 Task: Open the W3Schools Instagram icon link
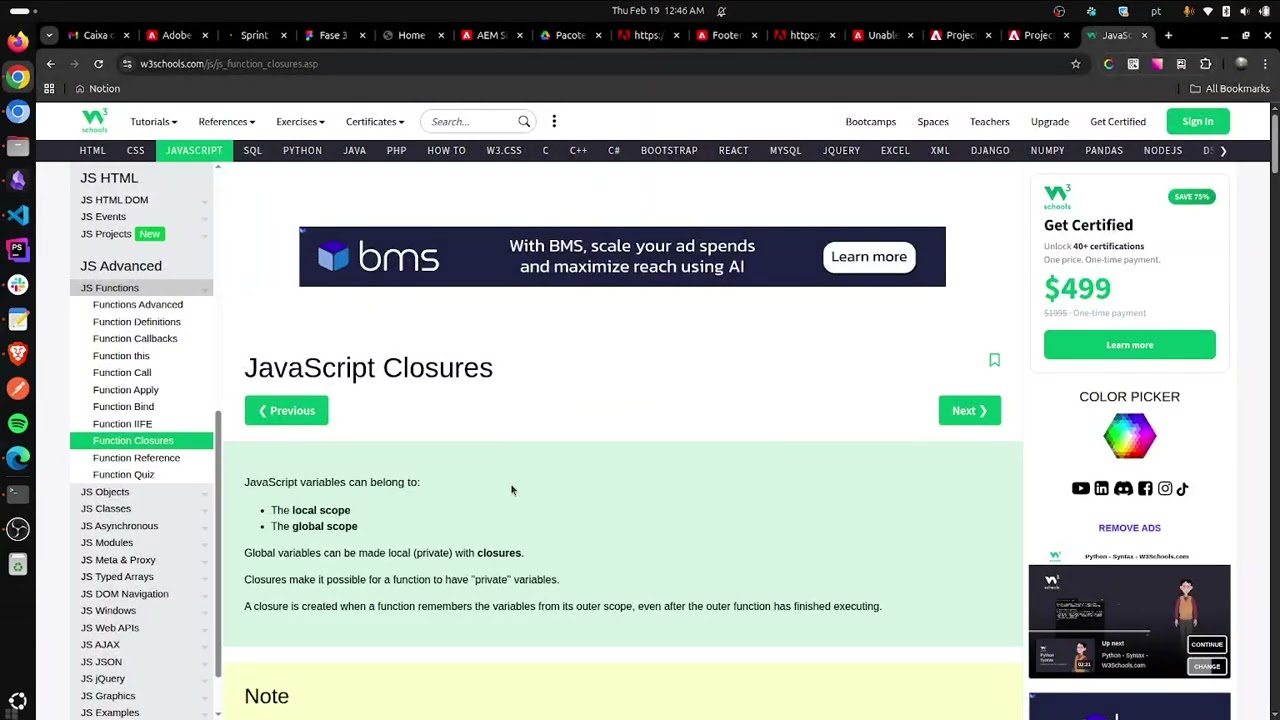tap(1165, 489)
